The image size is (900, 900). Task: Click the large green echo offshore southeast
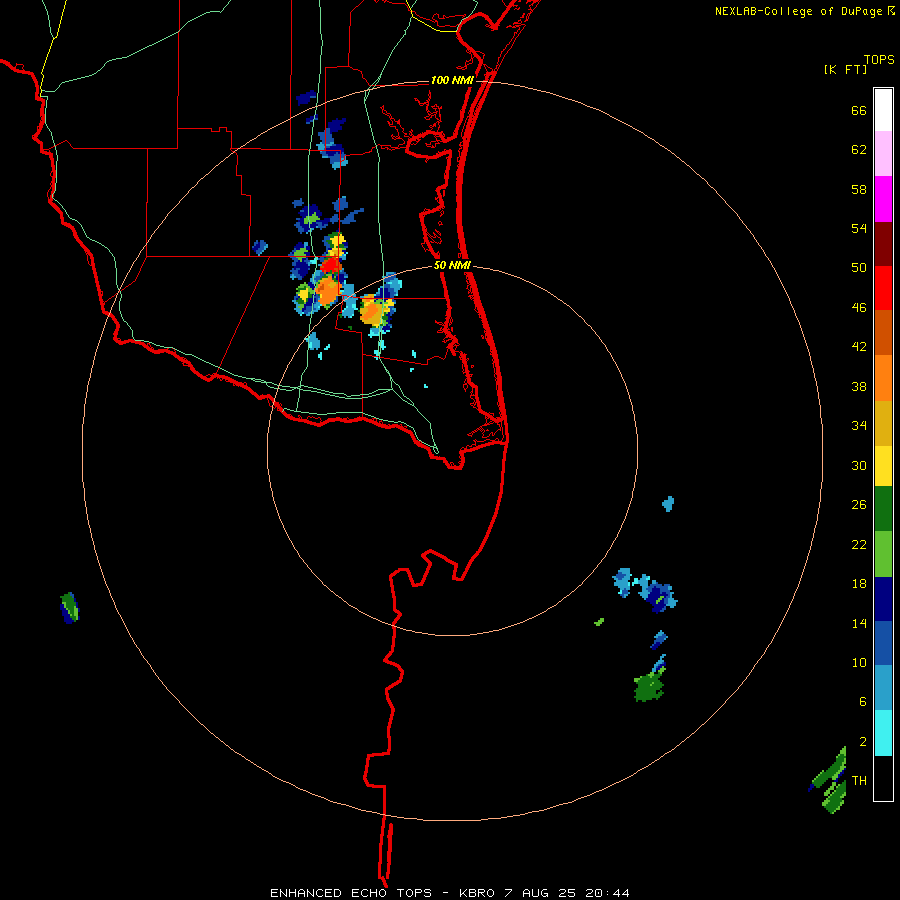(649, 687)
